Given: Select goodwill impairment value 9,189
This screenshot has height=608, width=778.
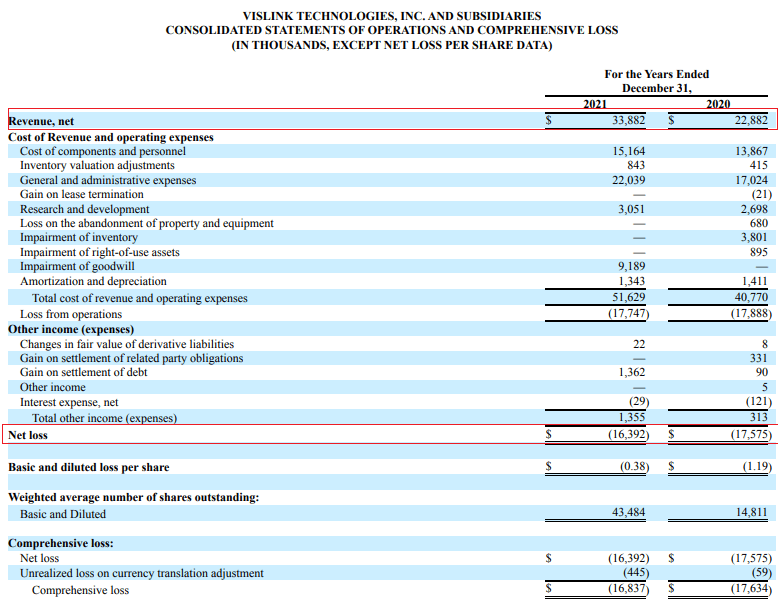Looking at the screenshot, I should pyautogui.click(x=631, y=266).
